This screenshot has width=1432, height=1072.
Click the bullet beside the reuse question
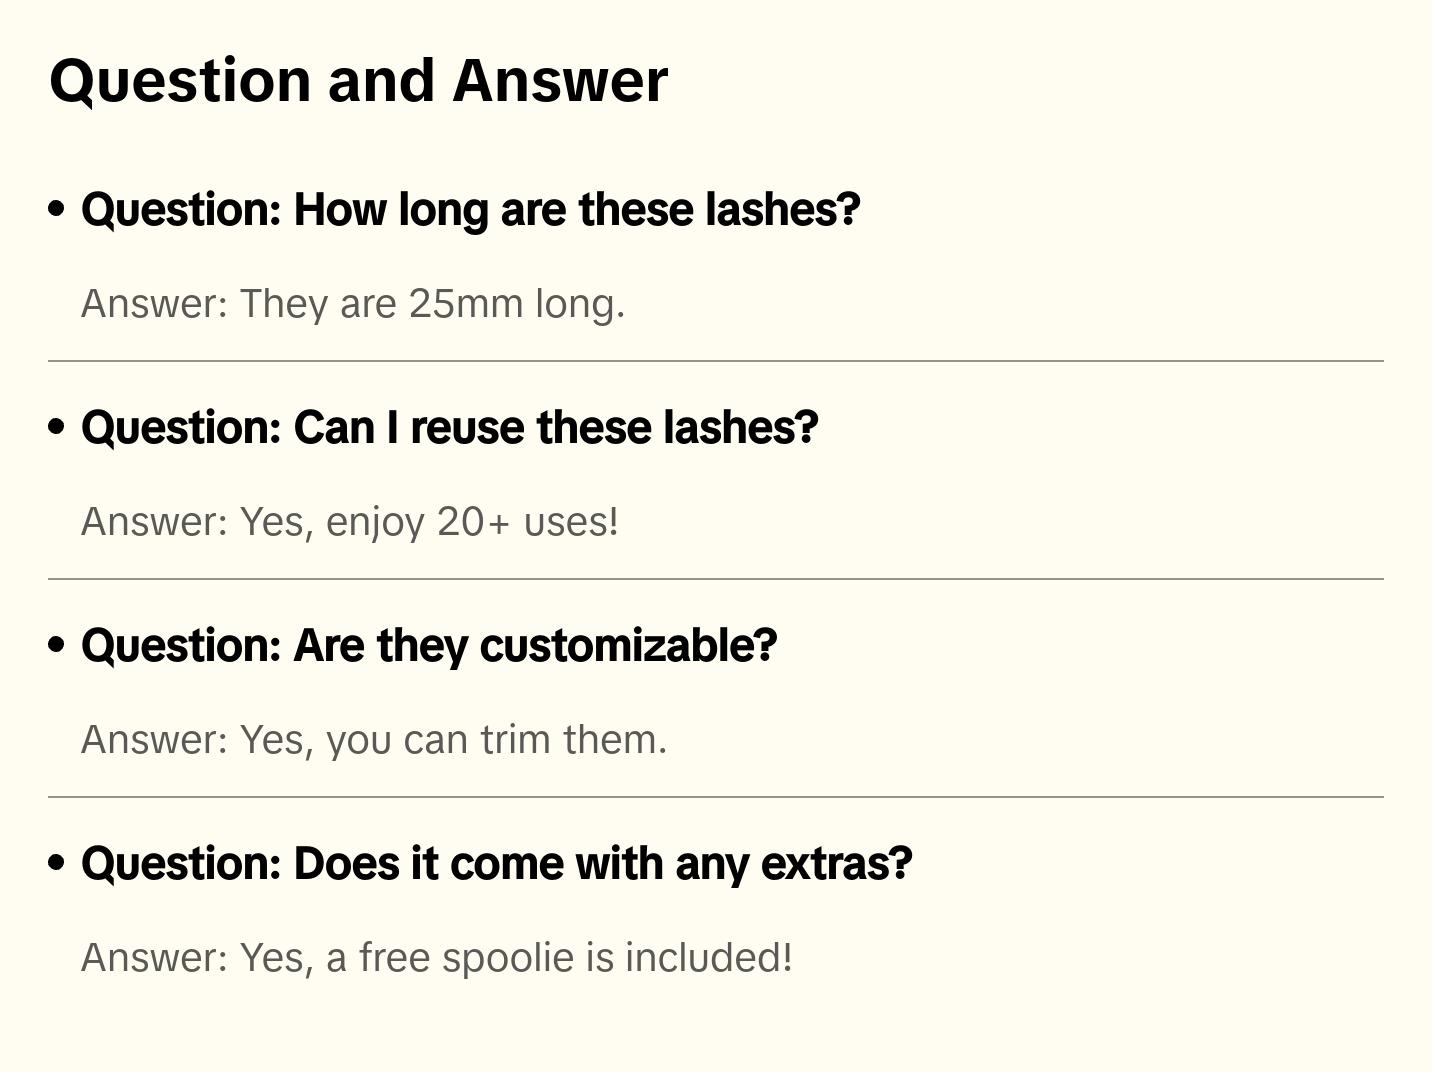tap(57, 427)
